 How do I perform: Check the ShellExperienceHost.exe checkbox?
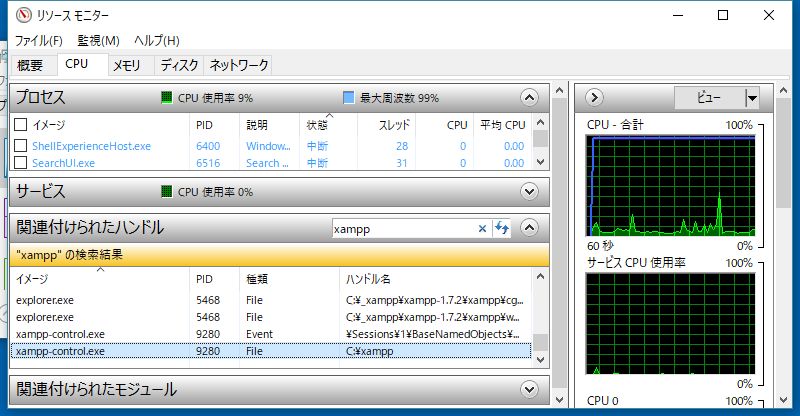[20, 146]
